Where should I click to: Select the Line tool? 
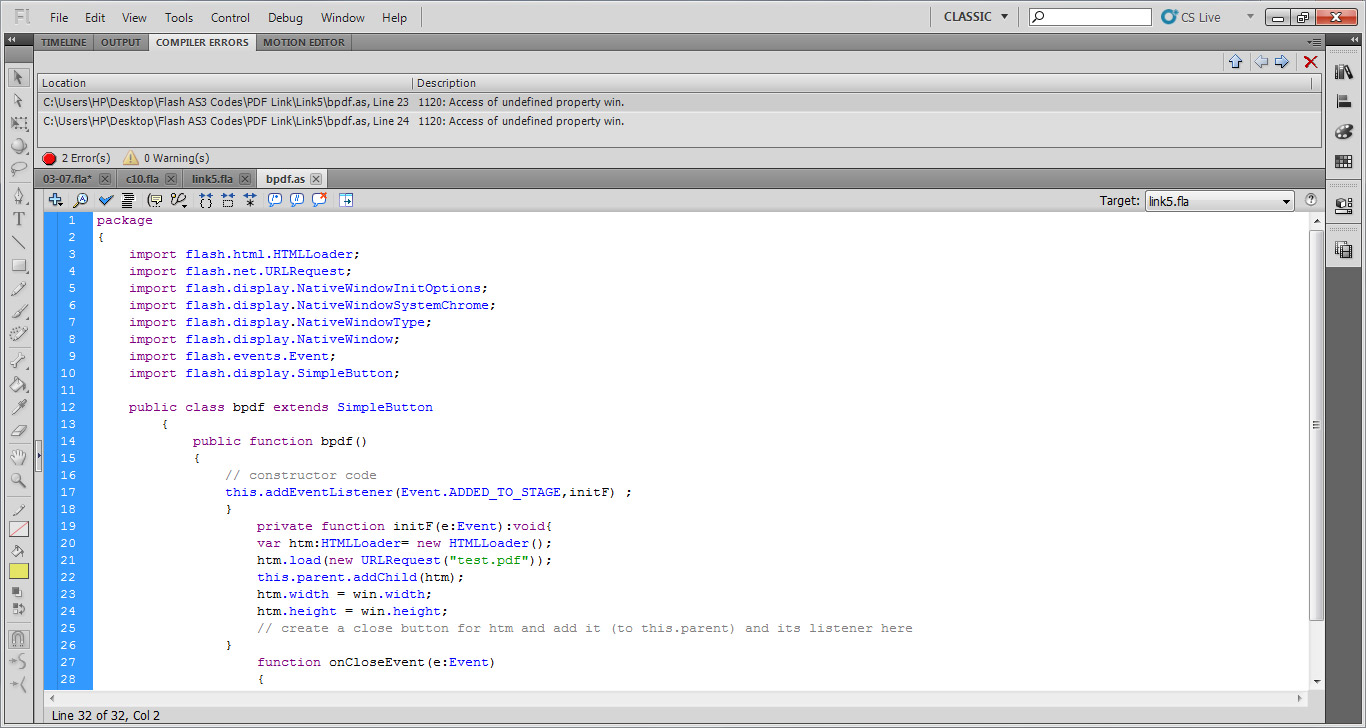pyautogui.click(x=18, y=241)
